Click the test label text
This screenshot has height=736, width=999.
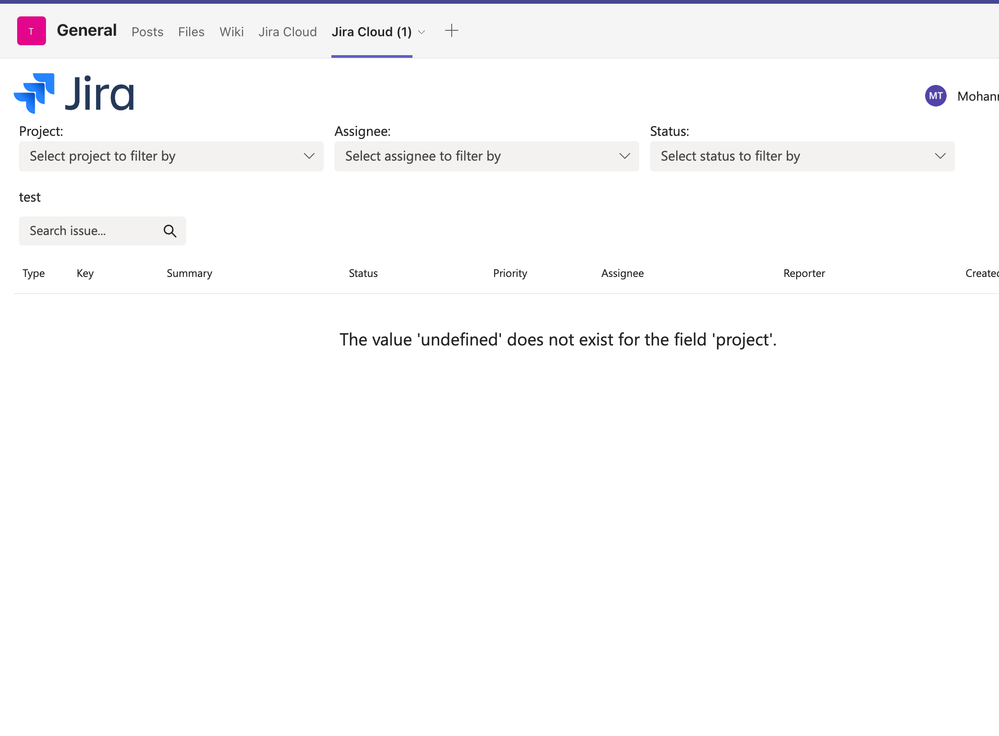click(x=29, y=197)
